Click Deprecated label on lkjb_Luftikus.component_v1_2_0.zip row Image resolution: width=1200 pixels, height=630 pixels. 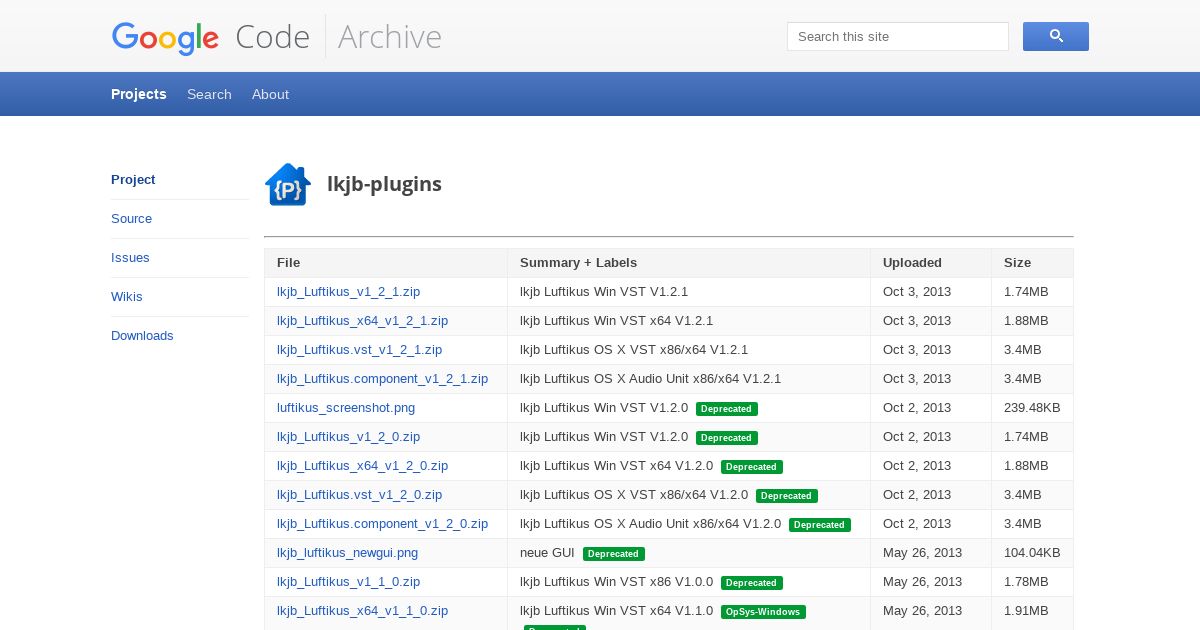[820, 525]
